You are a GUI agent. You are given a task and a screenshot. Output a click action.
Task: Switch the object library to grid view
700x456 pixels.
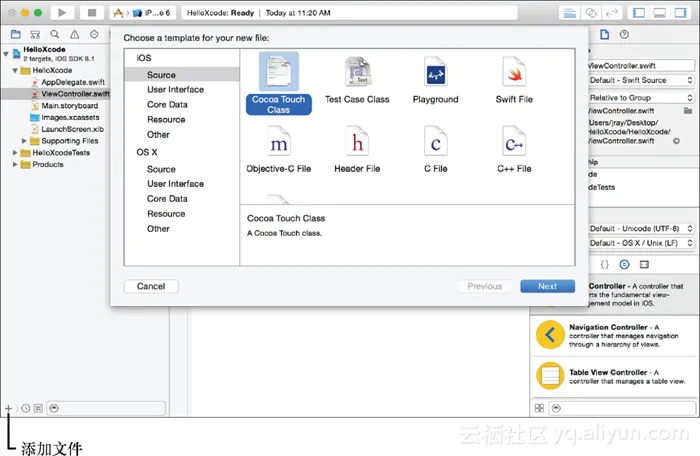pyautogui.click(x=539, y=408)
